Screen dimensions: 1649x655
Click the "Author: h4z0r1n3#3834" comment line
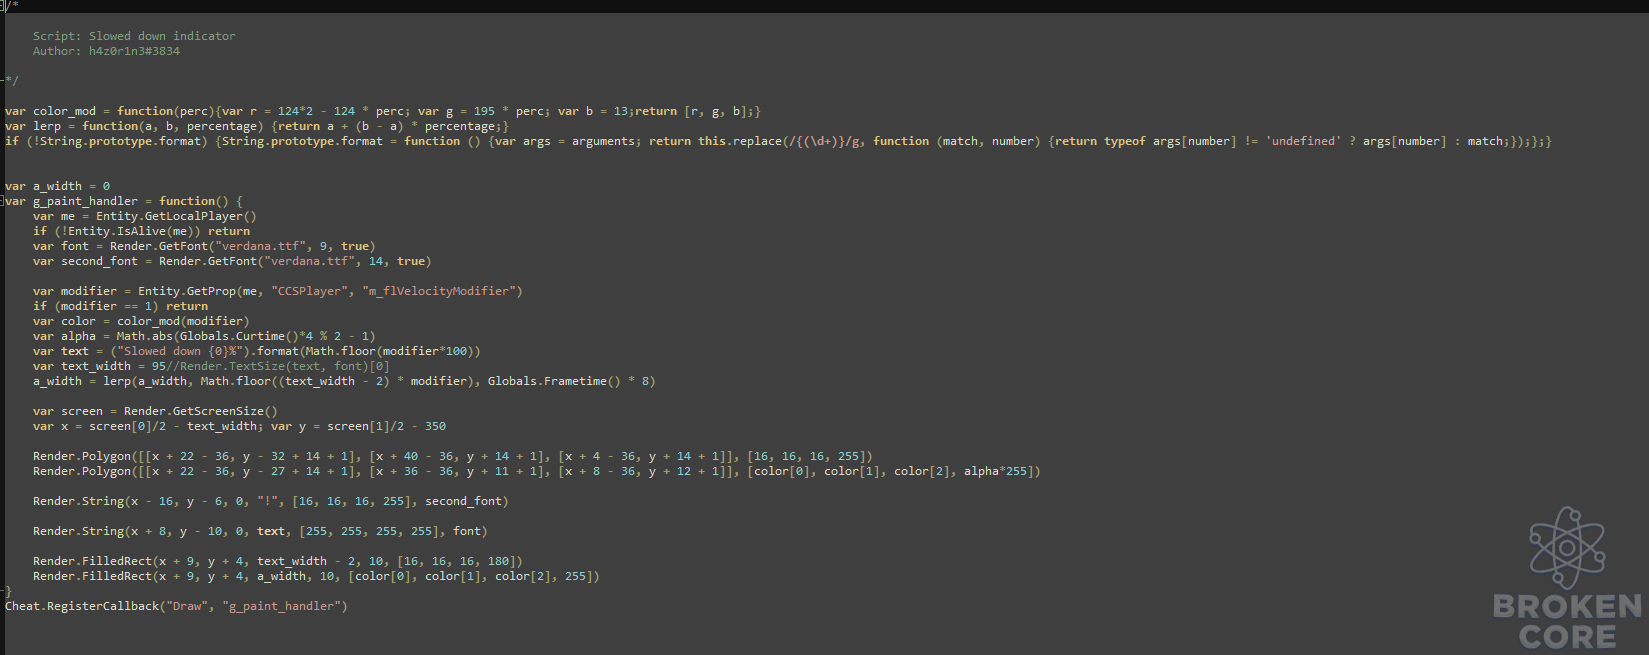[x=106, y=51]
